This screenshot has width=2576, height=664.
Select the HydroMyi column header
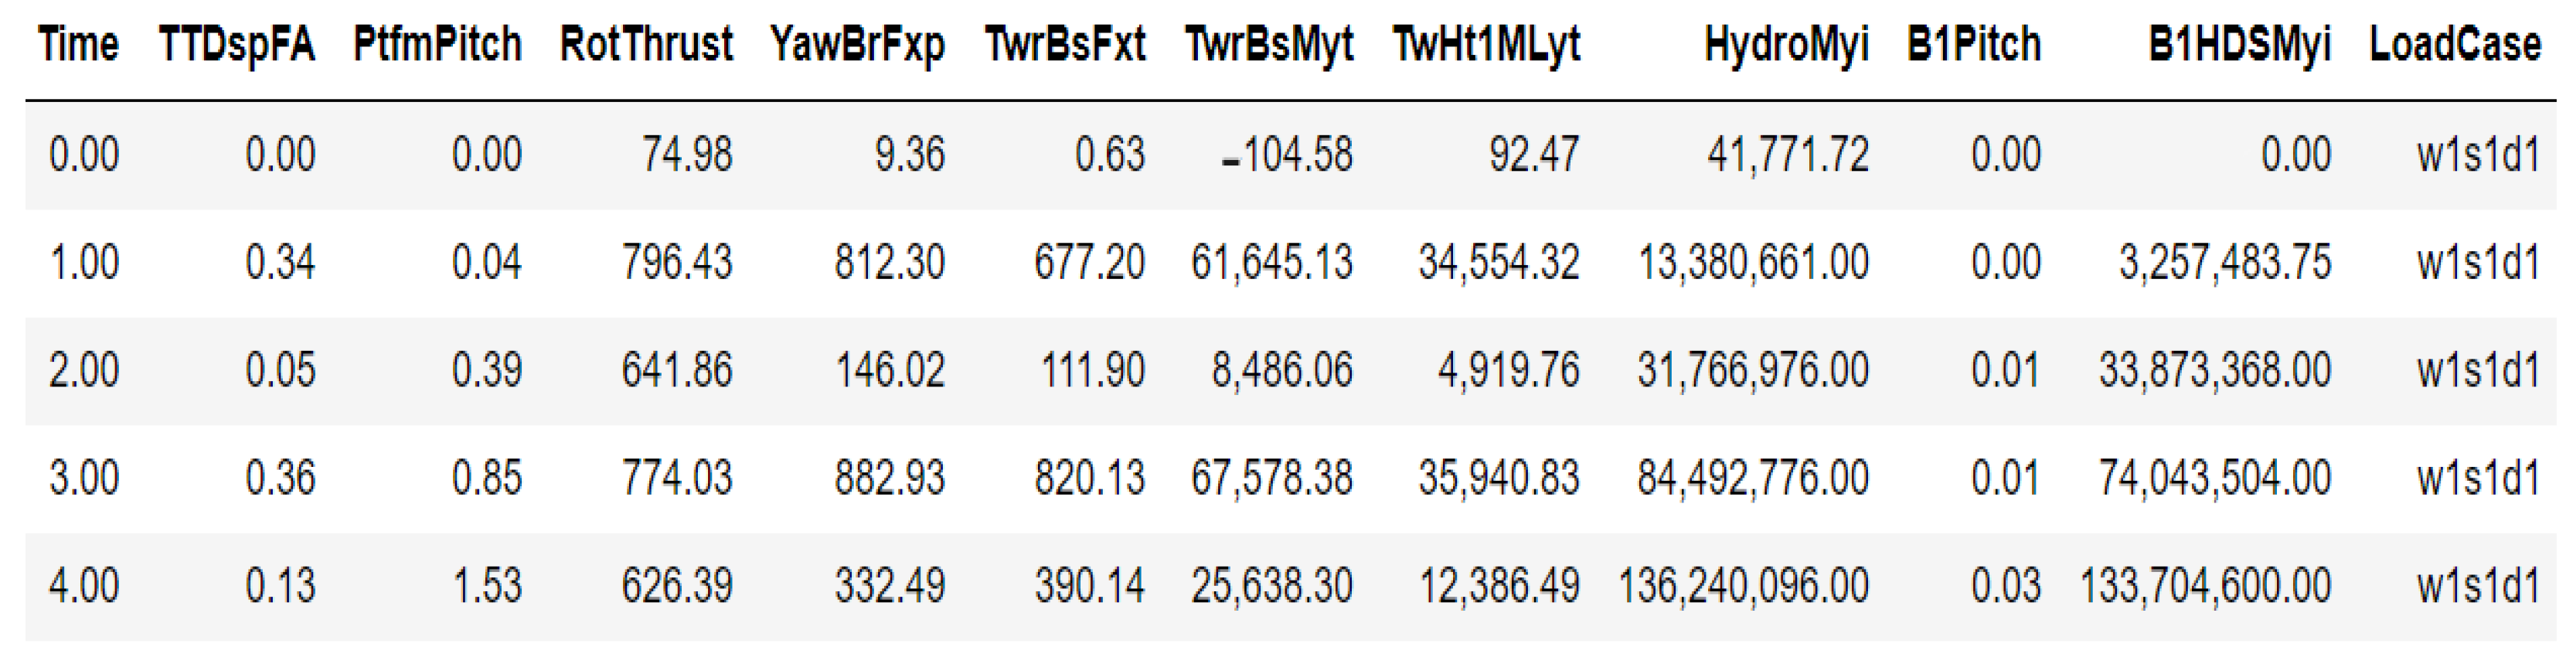[1786, 45]
